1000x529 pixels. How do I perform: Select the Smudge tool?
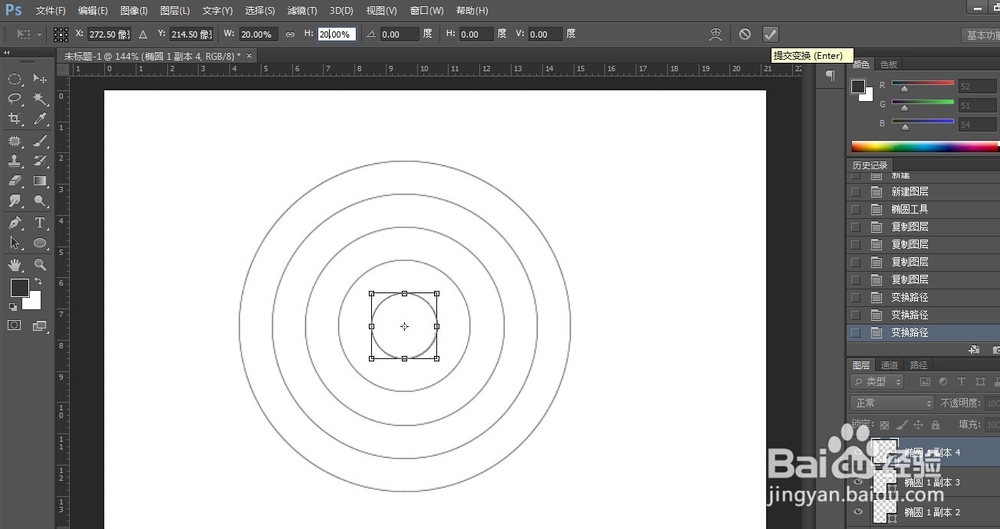tap(14, 201)
